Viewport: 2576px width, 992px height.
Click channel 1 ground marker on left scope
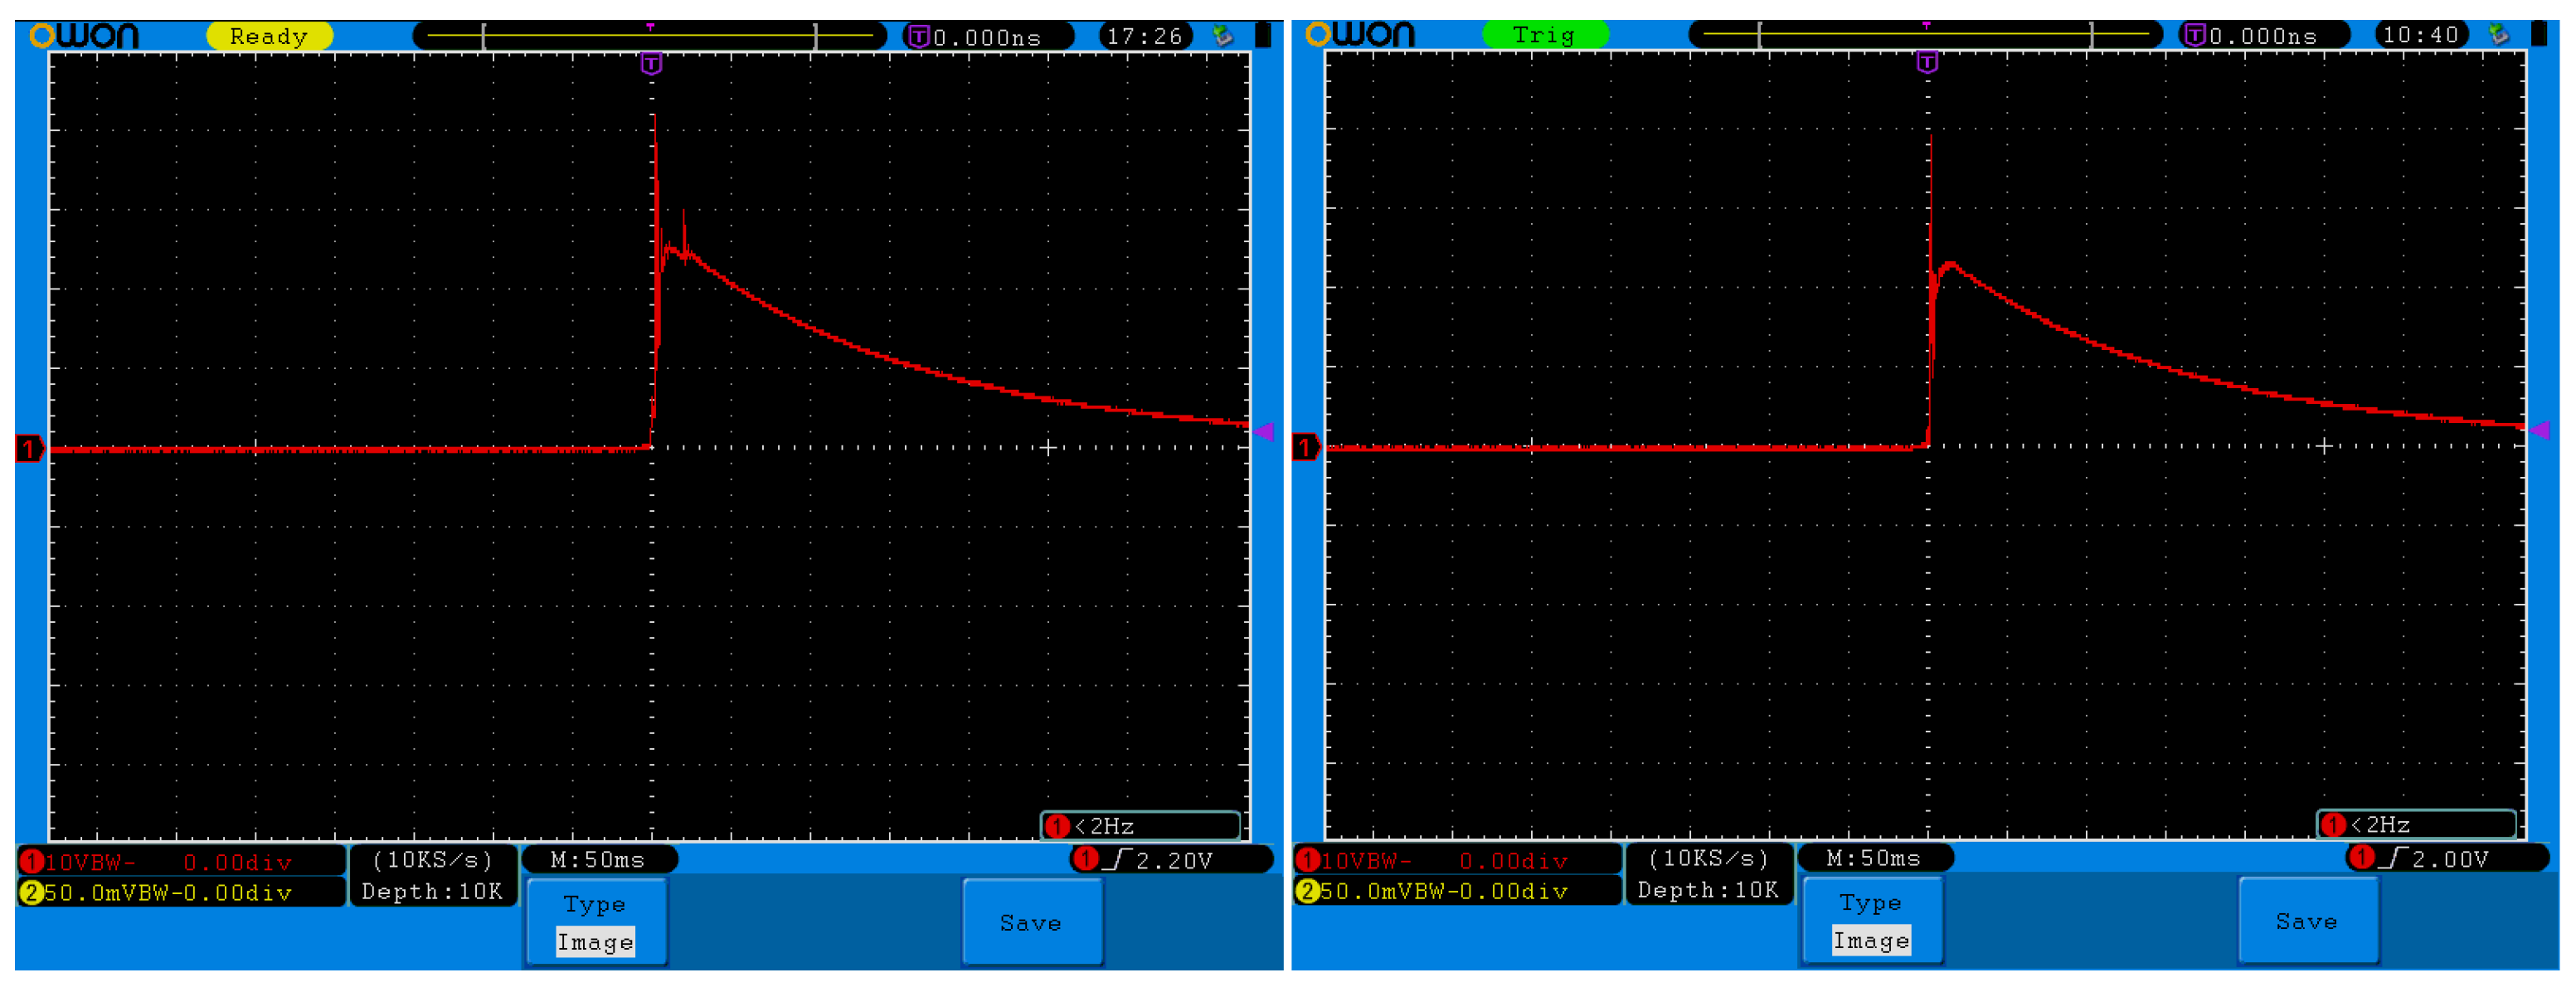point(29,449)
